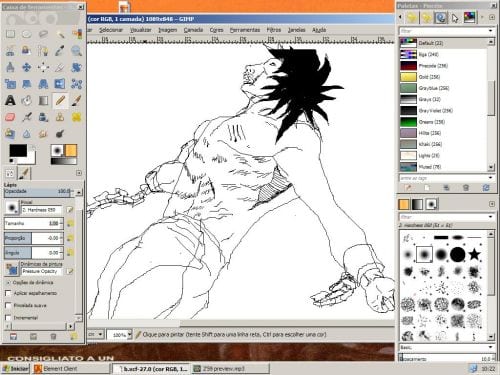Viewport: 500px width, 375px height.
Task: Enable Aplicar espalhamento checkbox
Action: (8, 293)
